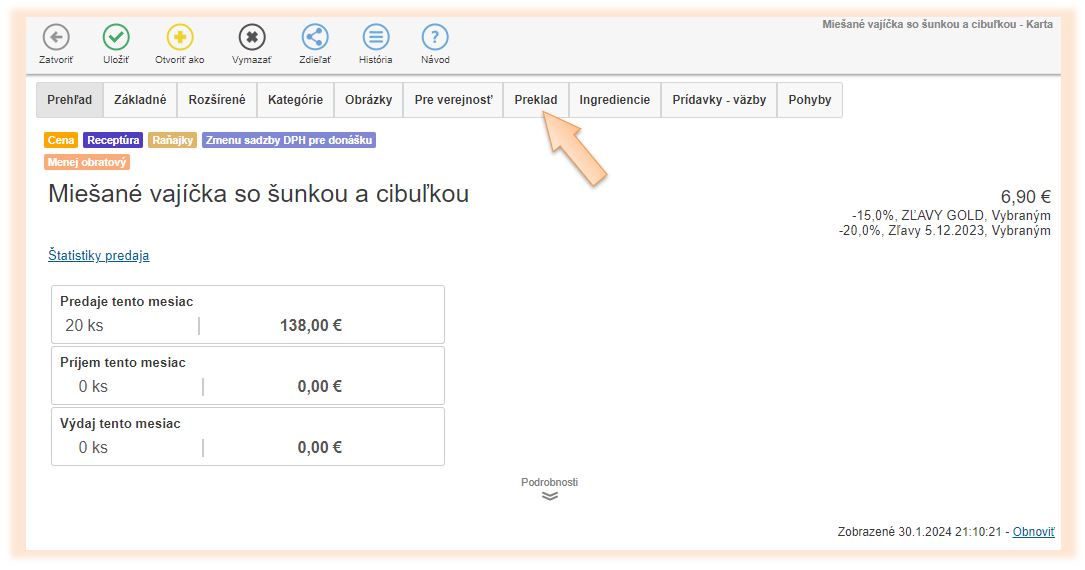The height and width of the screenshot is (570, 1085).
Task: Delete the item using the Vymazať icon
Action: tap(251, 38)
